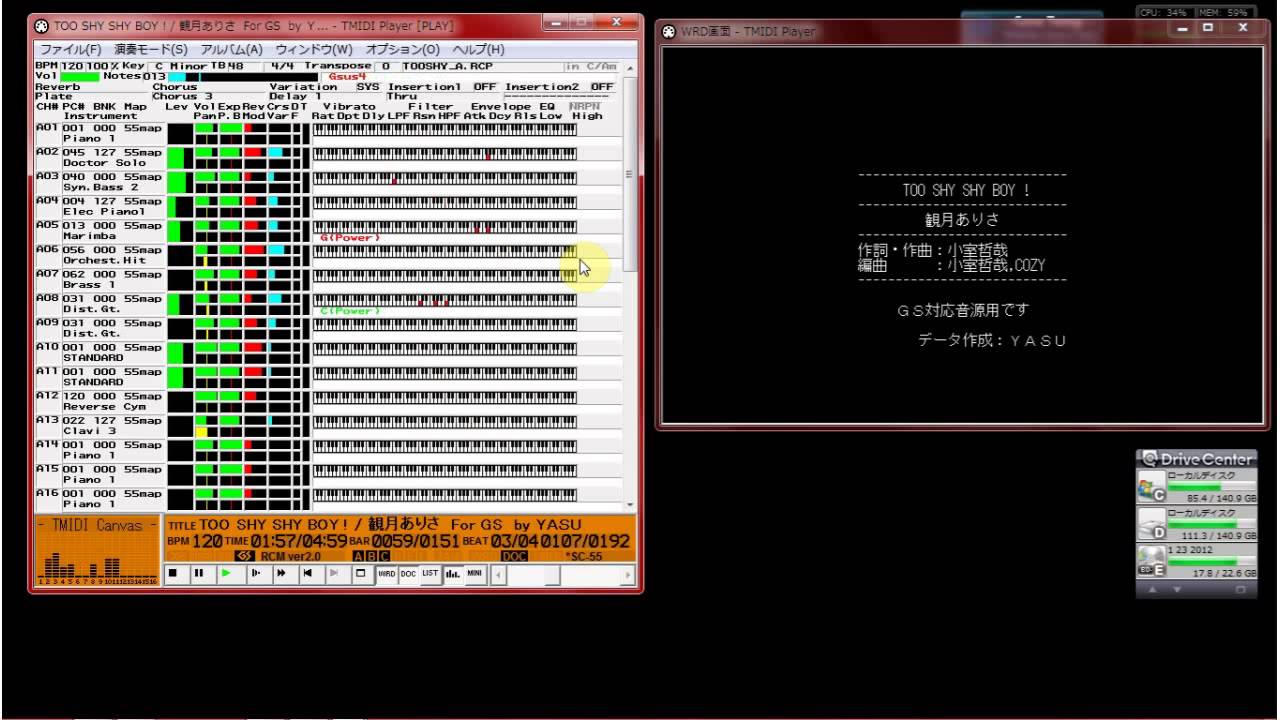Viewport: 1280px width, 720px height.
Task: Open the LIST playlist button
Action: coord(430,573)
